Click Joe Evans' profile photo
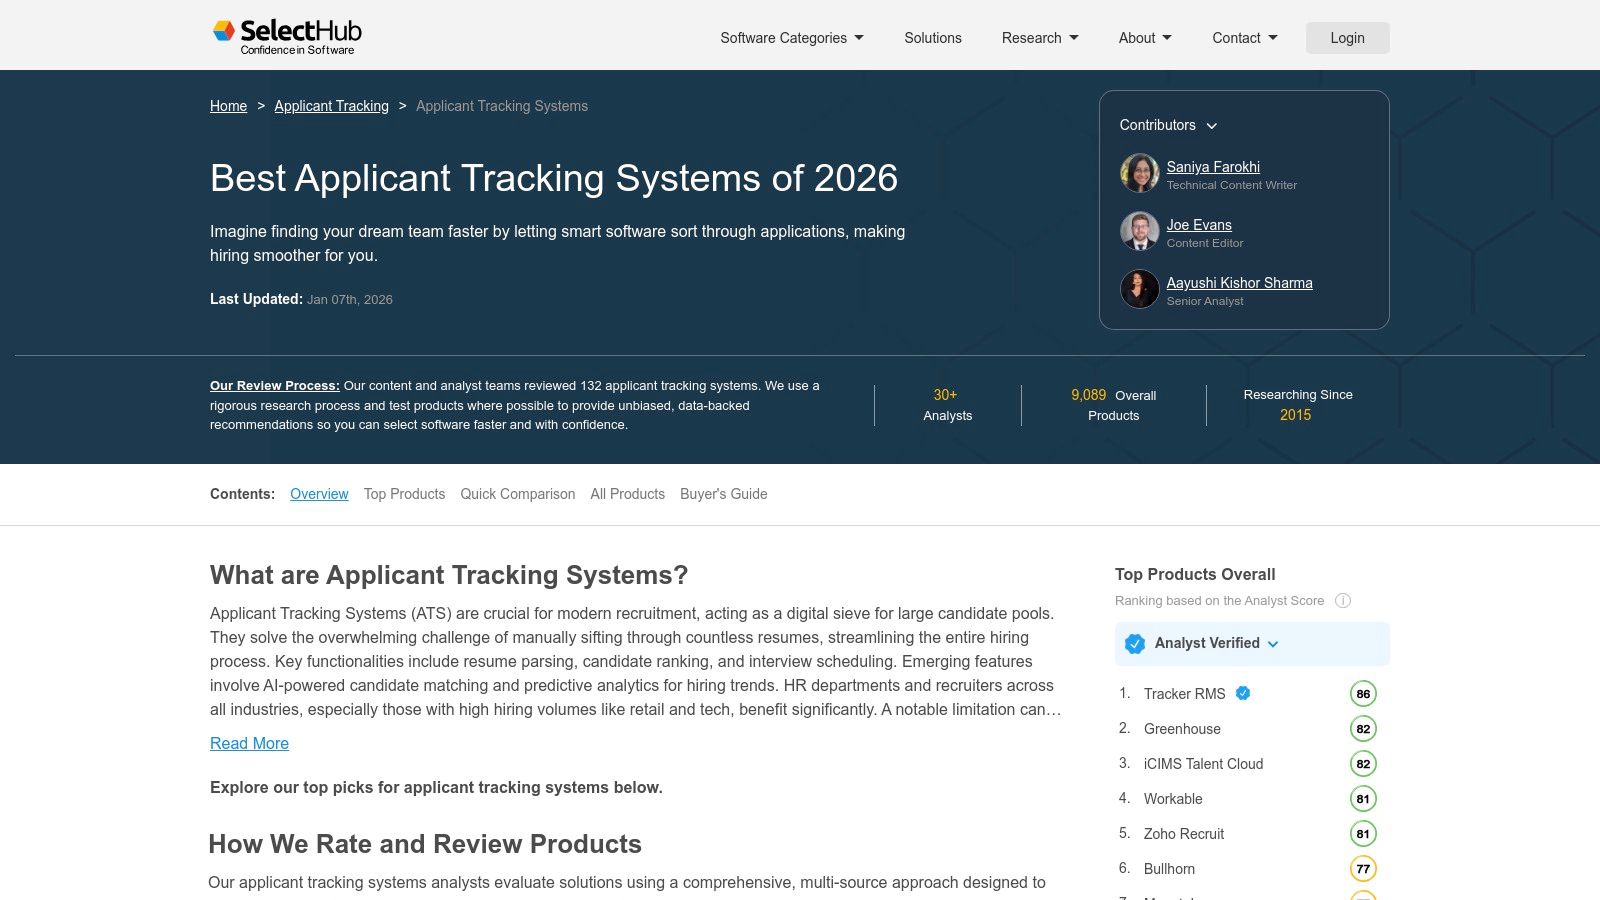 click(x=1139, y=231)
